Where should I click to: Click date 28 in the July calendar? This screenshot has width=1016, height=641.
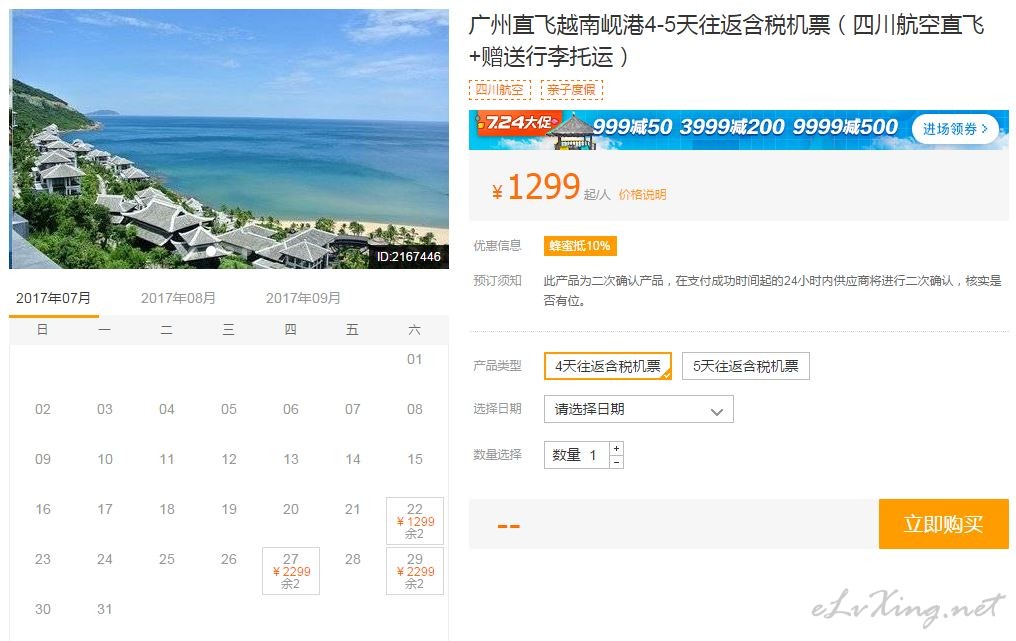point(352,559)
